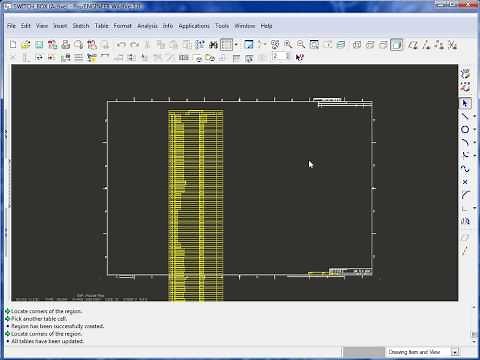Click the Zoom In magnifier icon
The image size is (480, 360).
(x=288, y=44)
